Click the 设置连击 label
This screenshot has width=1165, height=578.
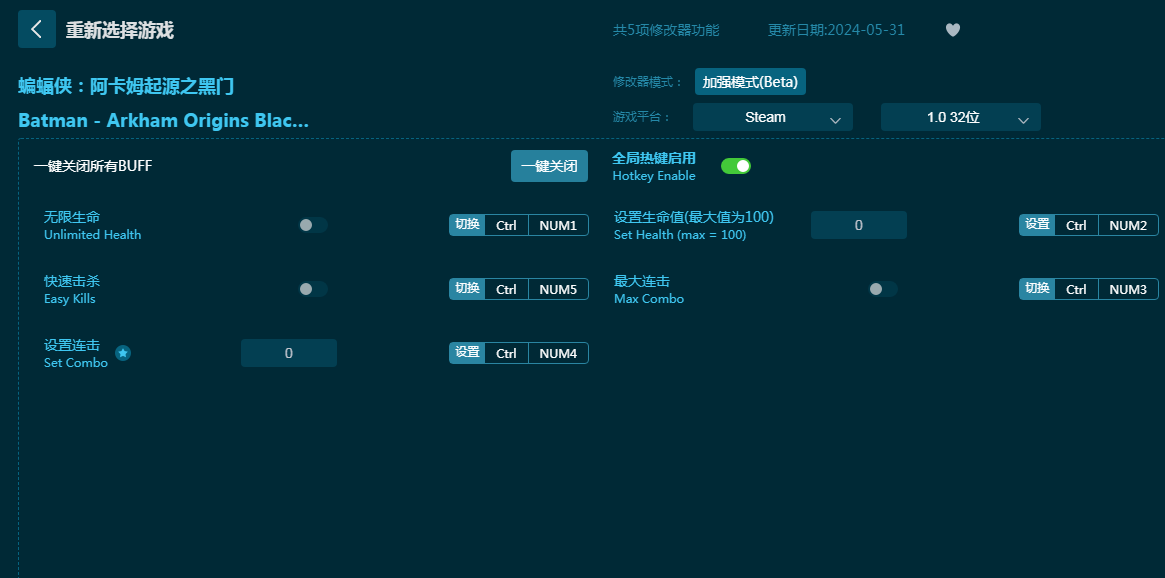point(72,345)
